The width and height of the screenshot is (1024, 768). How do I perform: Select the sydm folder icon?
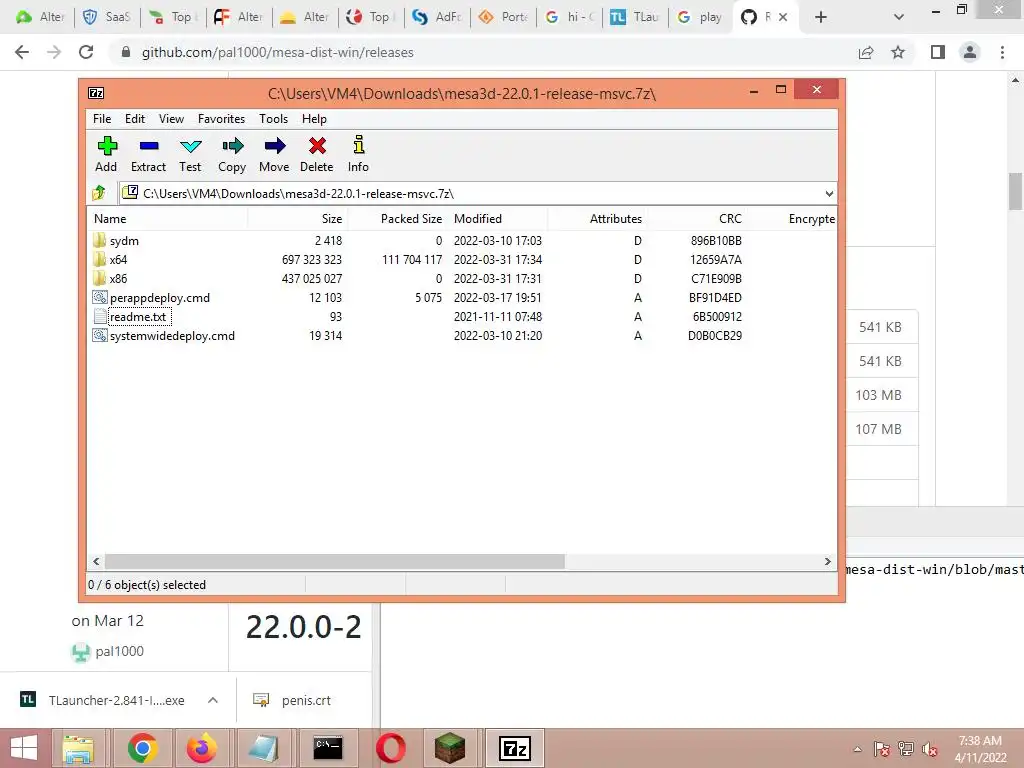tap(99, 240)
